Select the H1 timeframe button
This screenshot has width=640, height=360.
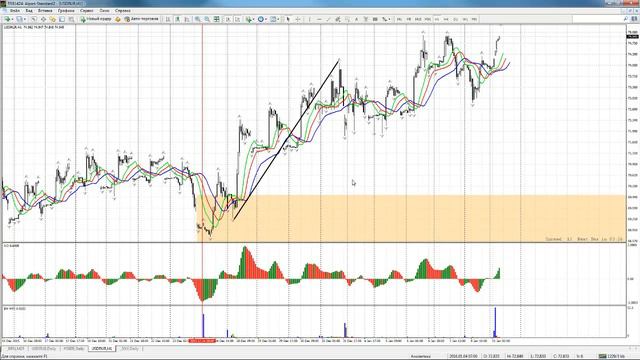click(437, 19)
